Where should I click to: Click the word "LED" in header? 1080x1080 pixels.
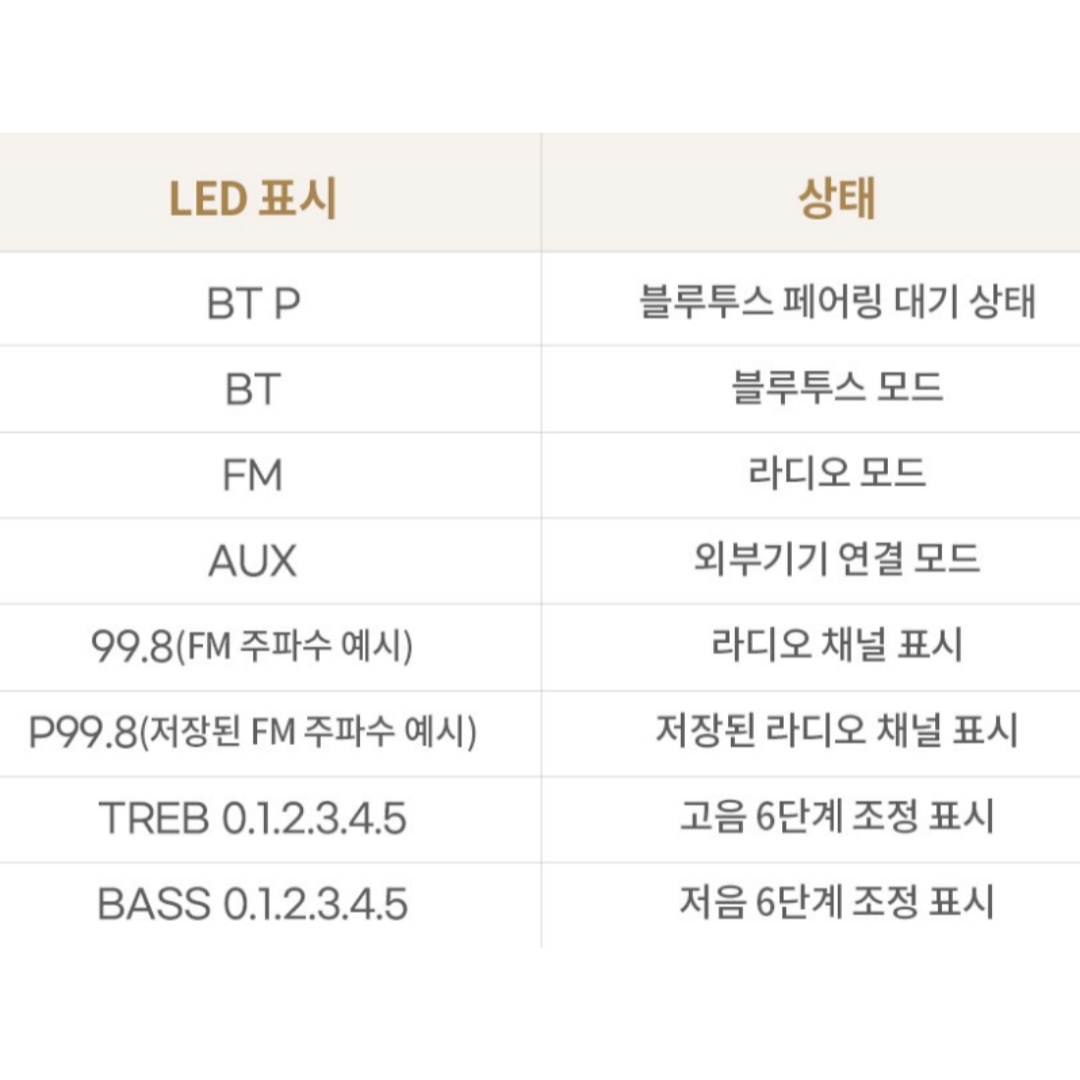pos(208,199)
